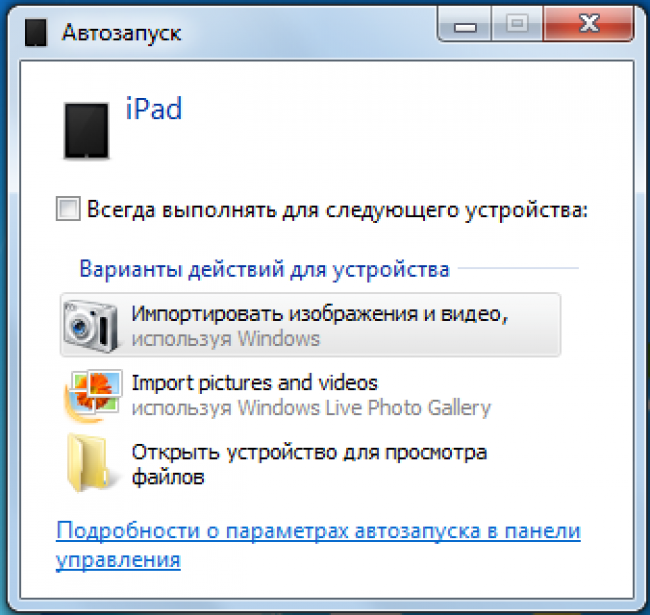Click the Windows Live Photo Gallery flower icon
650x615 pixels.
93,396
